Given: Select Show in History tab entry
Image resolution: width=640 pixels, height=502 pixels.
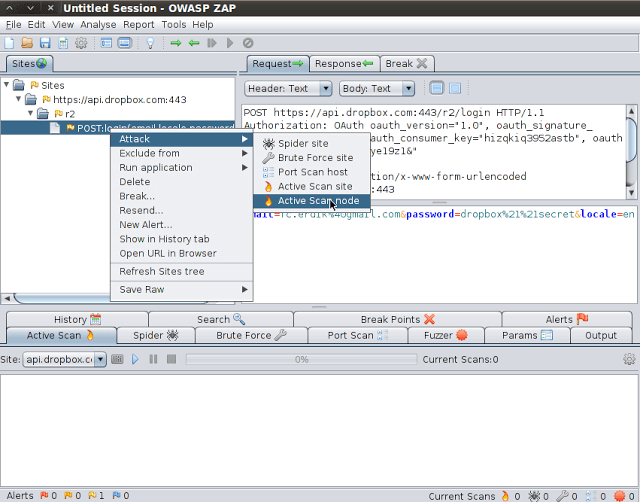Looking at the screenshot, I should pos(182,239).
